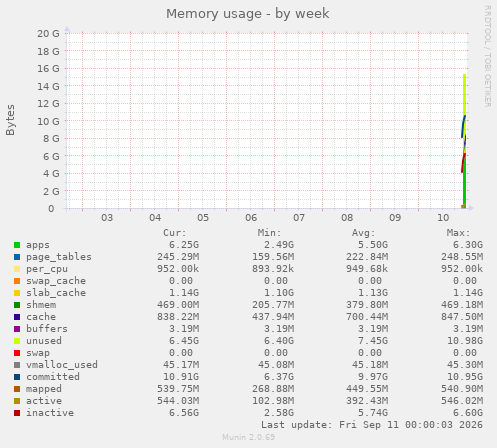Click the per_cpu pale yellow swatch
This screenshot has height=448, width=497.
click(x=17, y=269)
